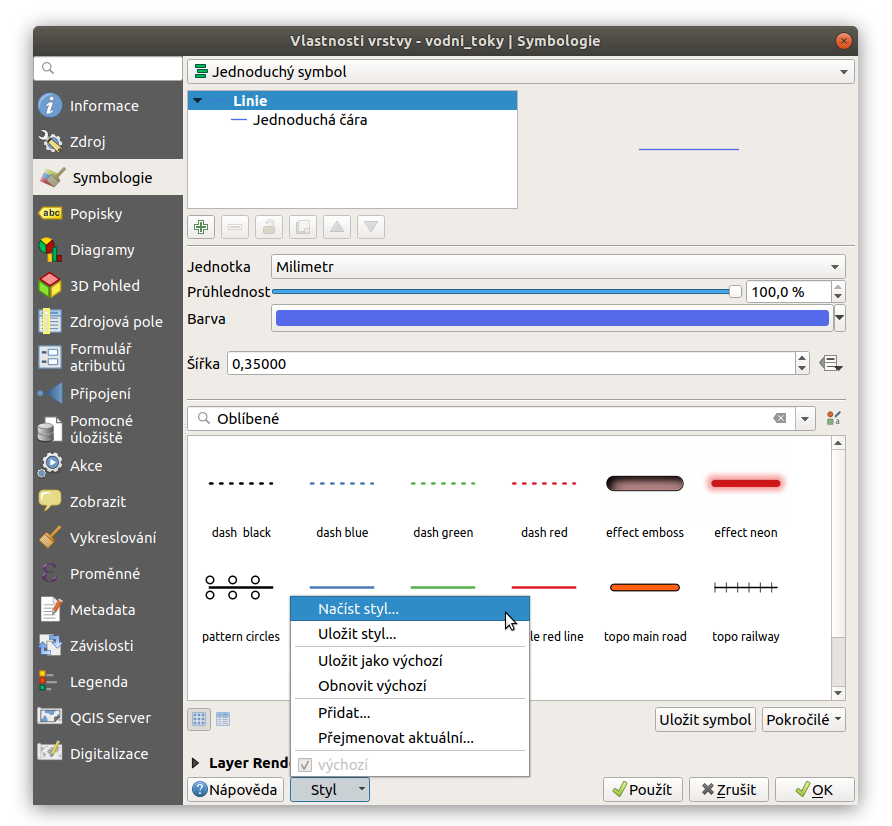Open the Akce section
Image resolution: width=892 pixels, height=826 pixels.
pyautogui.click(x=108, y=466)
